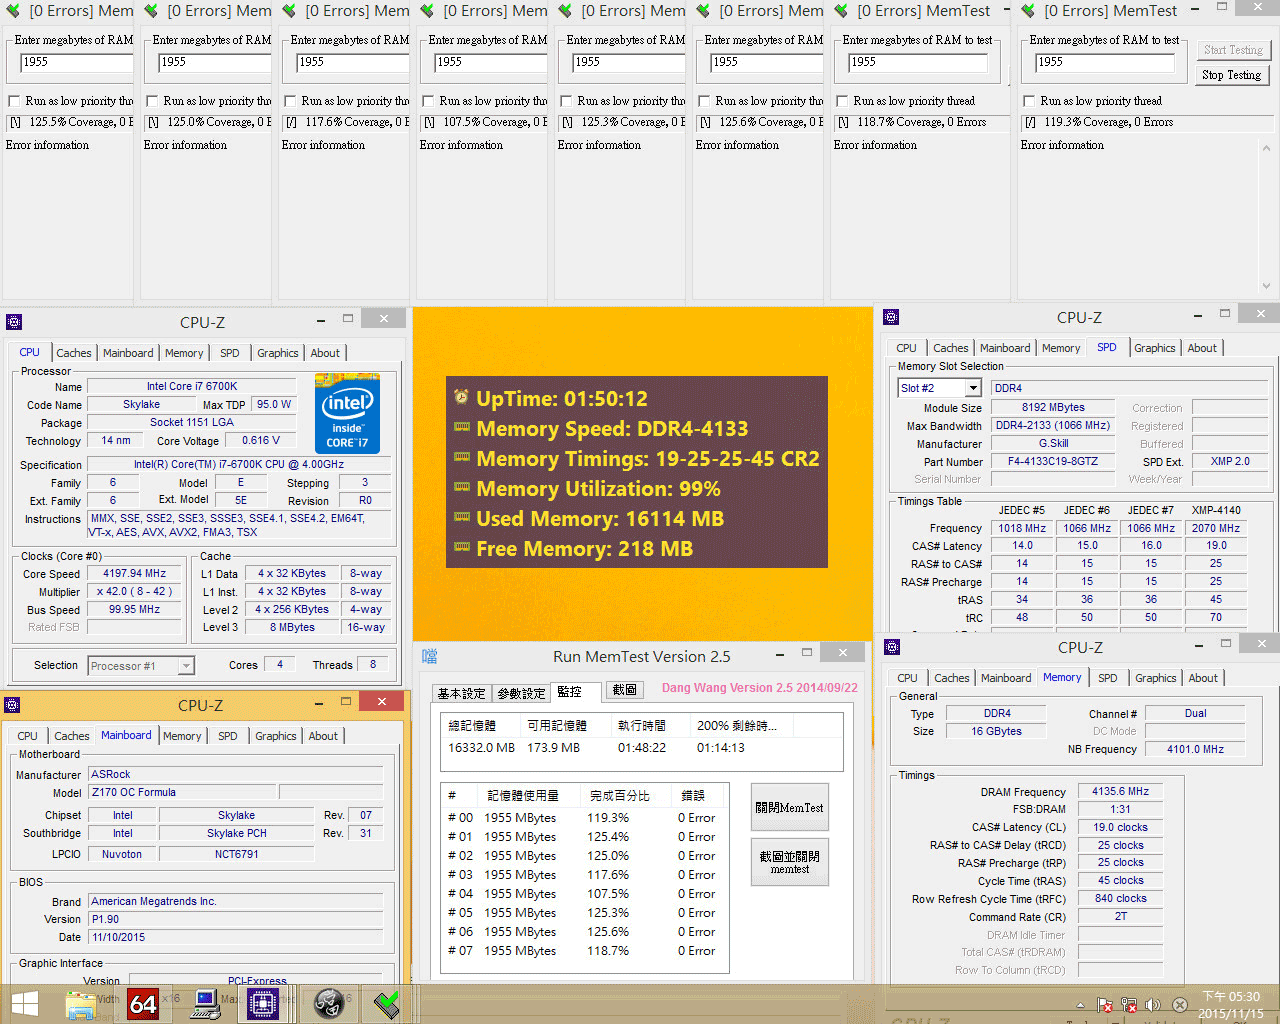Click the Action Center flag tray icon
This screenshot has width=1280, height=1024.
[x=1105, y=1005]
